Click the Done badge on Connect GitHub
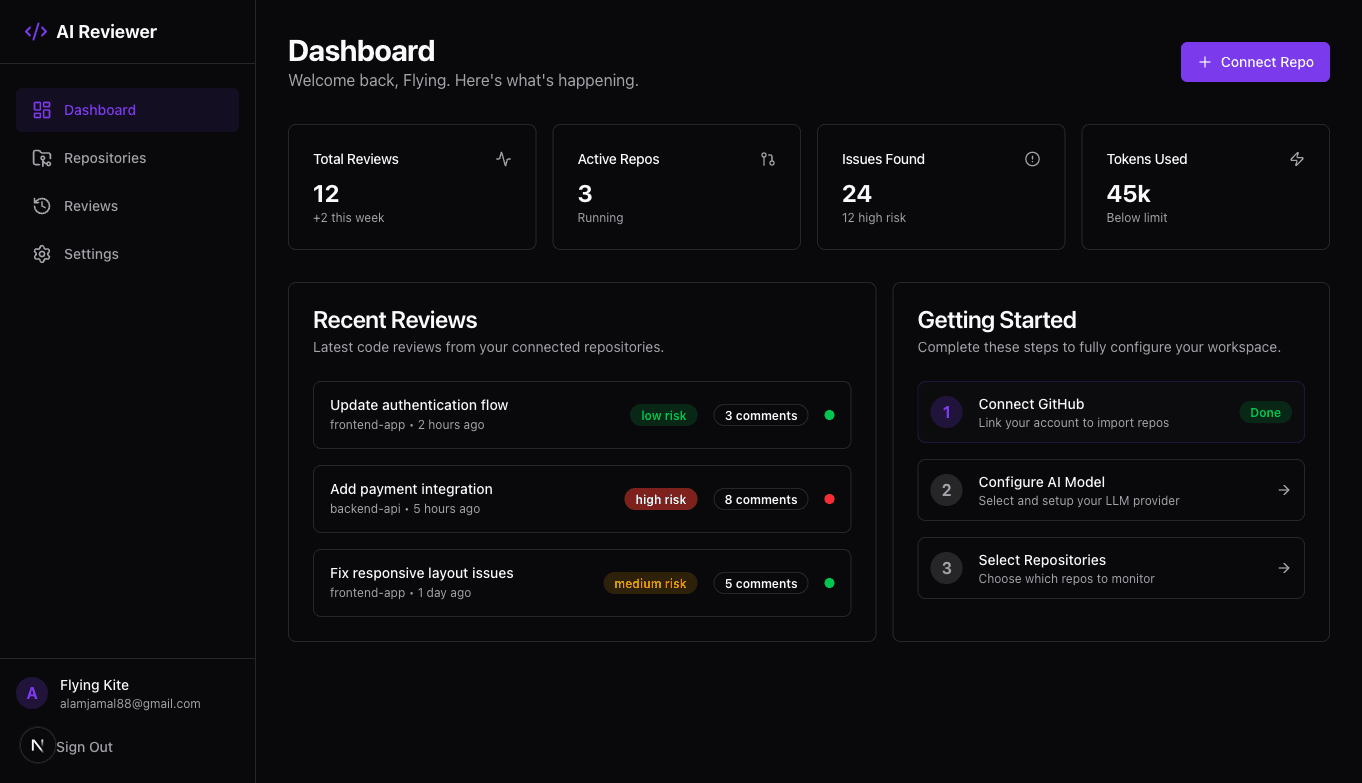This screenshot has width=1362, height=783. tap(1265, 412)
